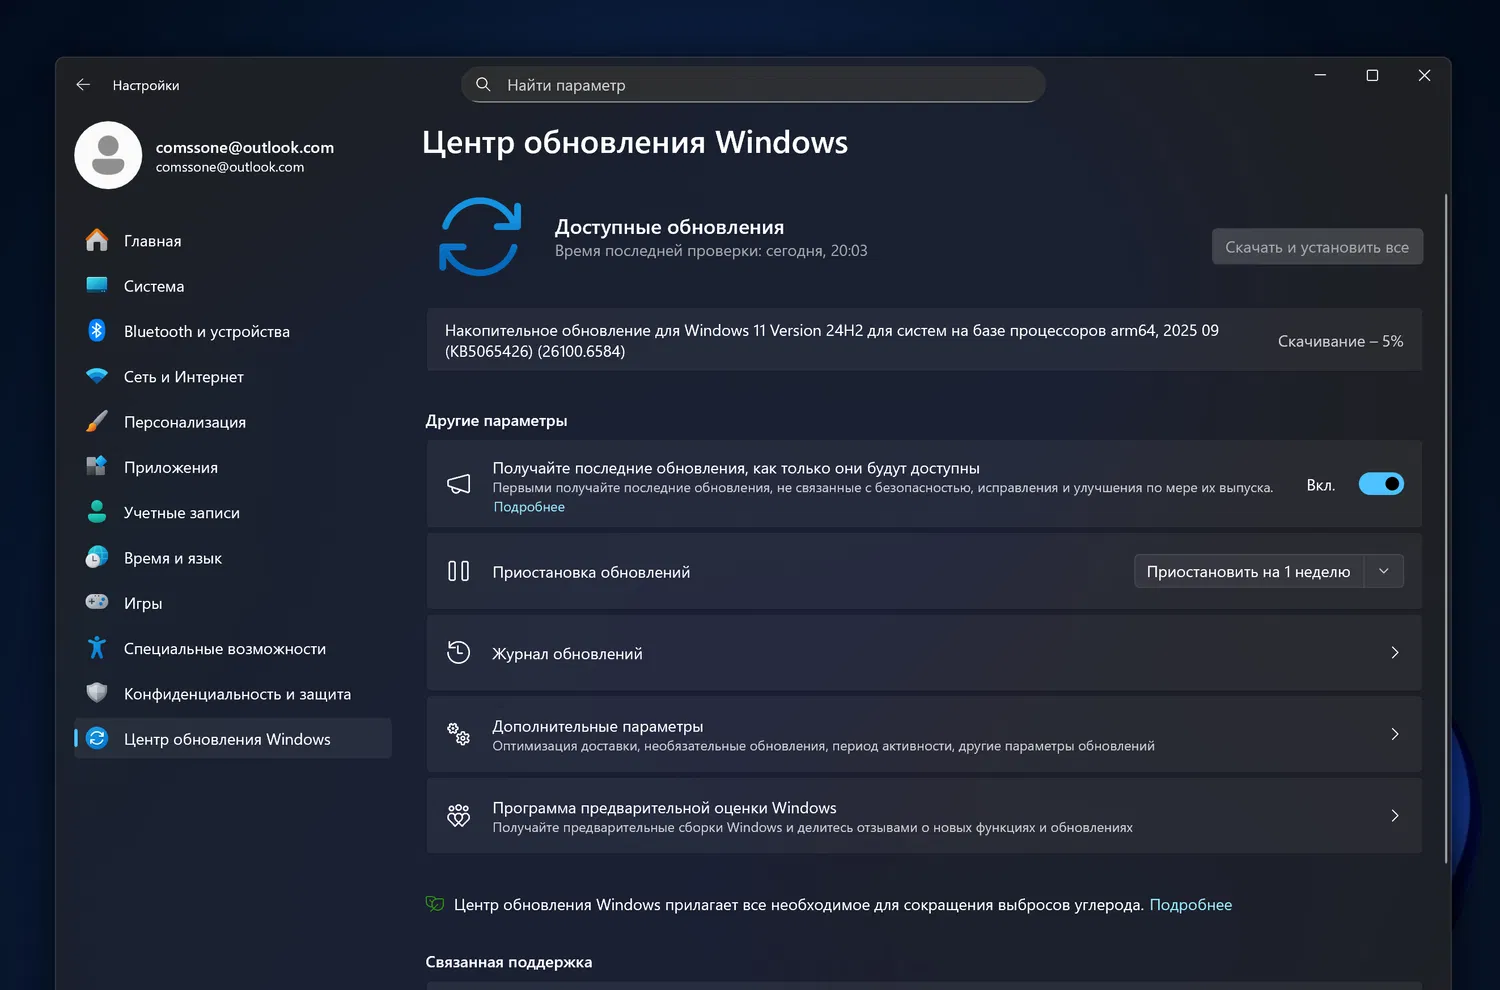This screenshot has height=990, width=1500.
Task: Click the Учетные записи person icon
Action: 97,512
